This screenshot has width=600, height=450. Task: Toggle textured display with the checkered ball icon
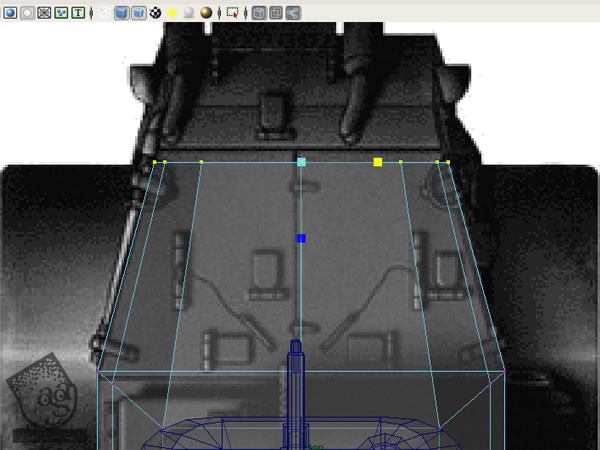(x=156, y=12)
